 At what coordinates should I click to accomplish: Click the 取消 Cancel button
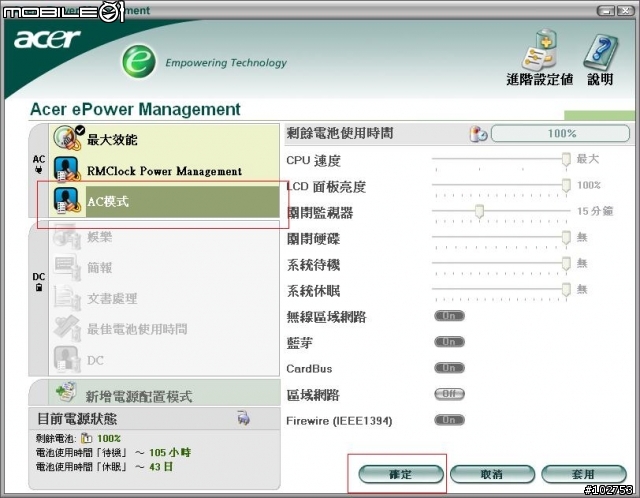492,474
